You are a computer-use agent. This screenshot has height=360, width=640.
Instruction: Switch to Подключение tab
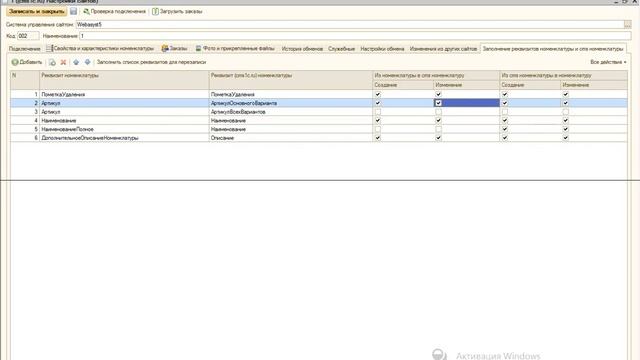24,49
